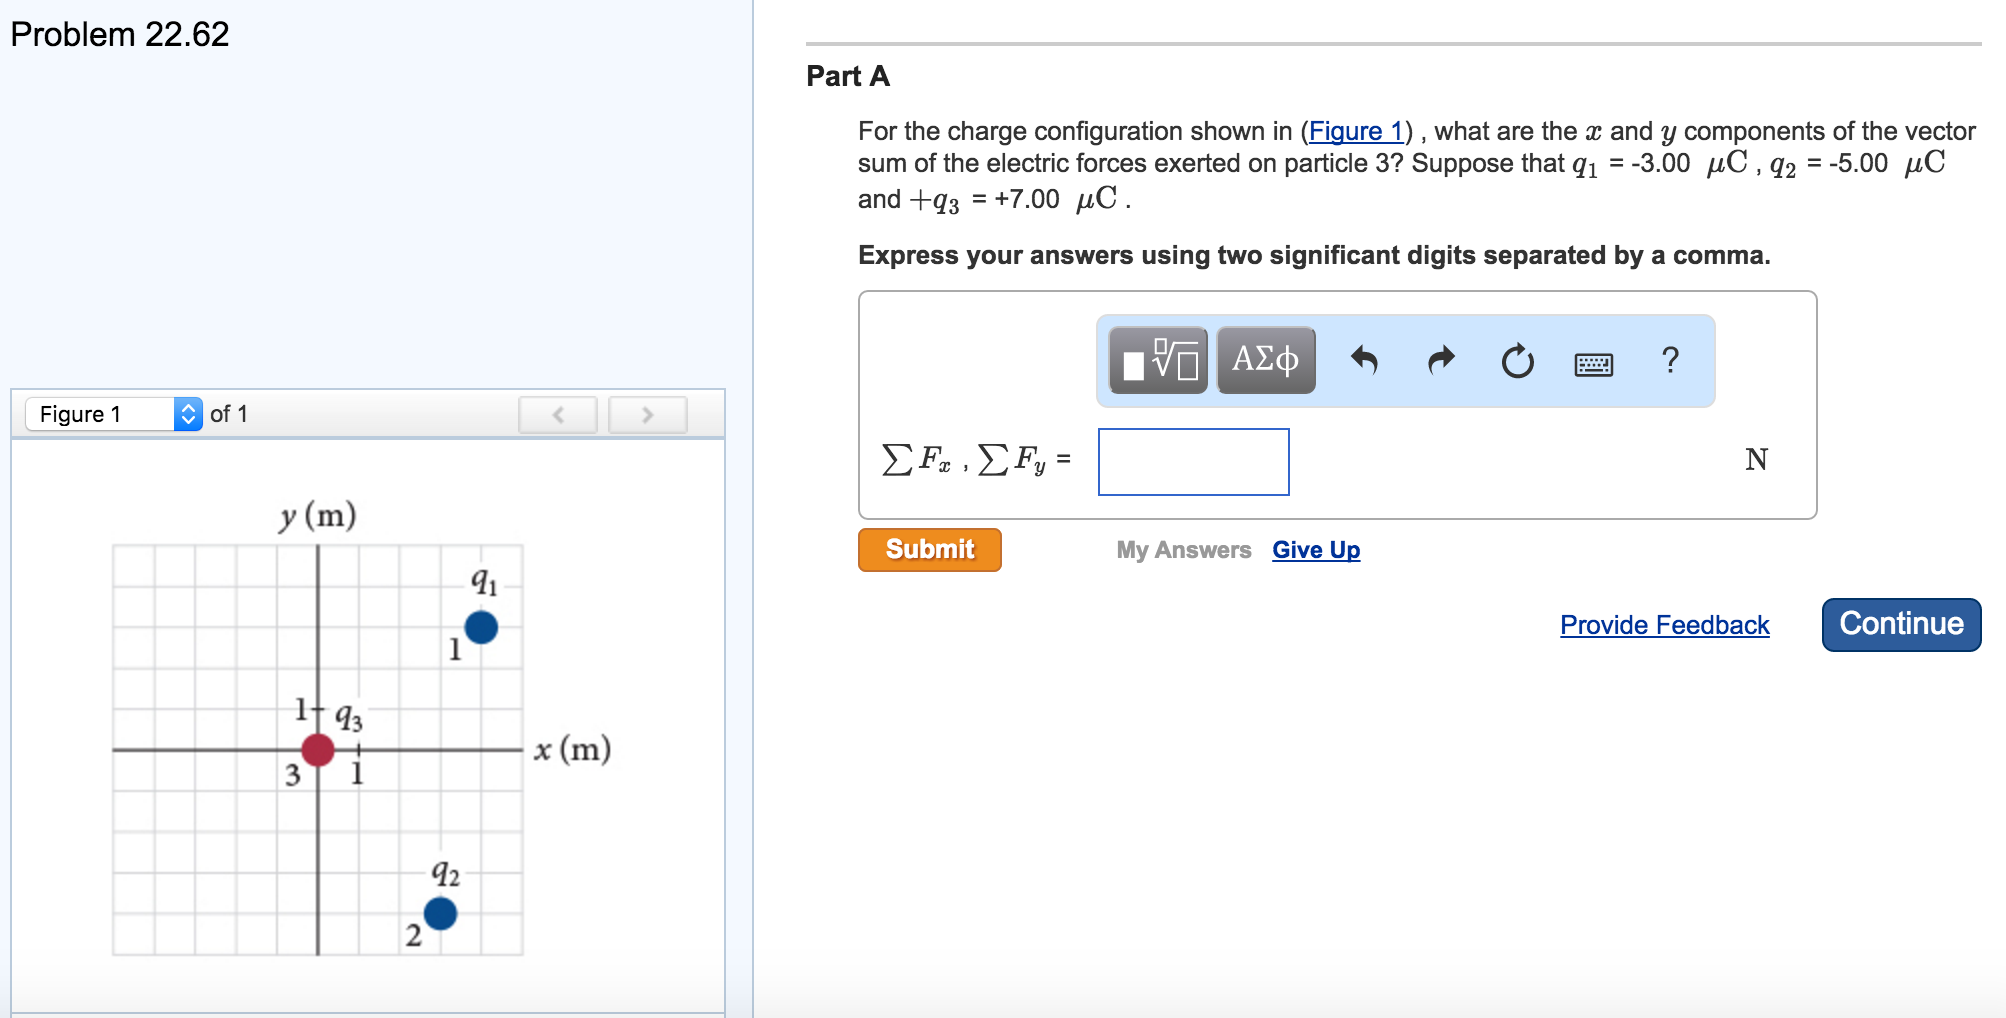Open help question mark icon

tap(1669, 360)
